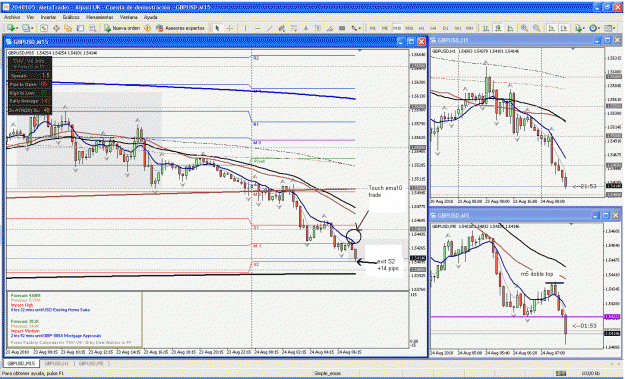Viewport: 625px width, 379px height.
Task: Open the Ver menu
Action: click(x=30, y=17)
